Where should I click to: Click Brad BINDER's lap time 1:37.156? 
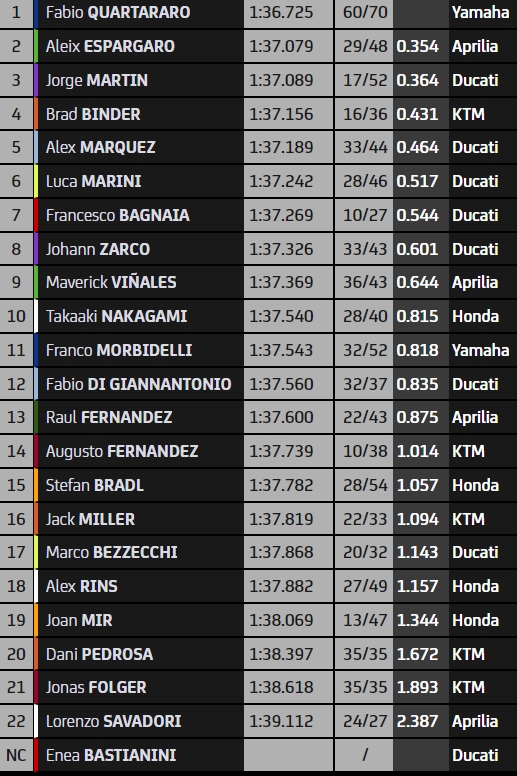pos(281,114)
